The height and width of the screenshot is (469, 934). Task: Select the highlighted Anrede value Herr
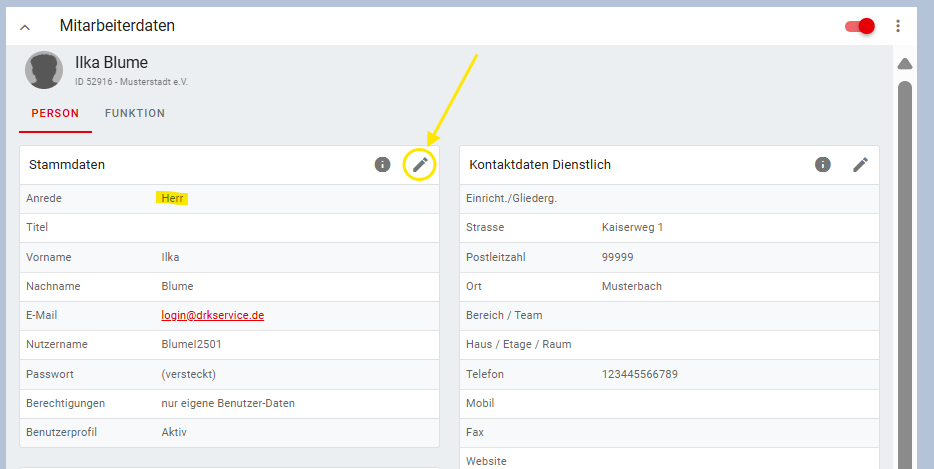(173, 198)
